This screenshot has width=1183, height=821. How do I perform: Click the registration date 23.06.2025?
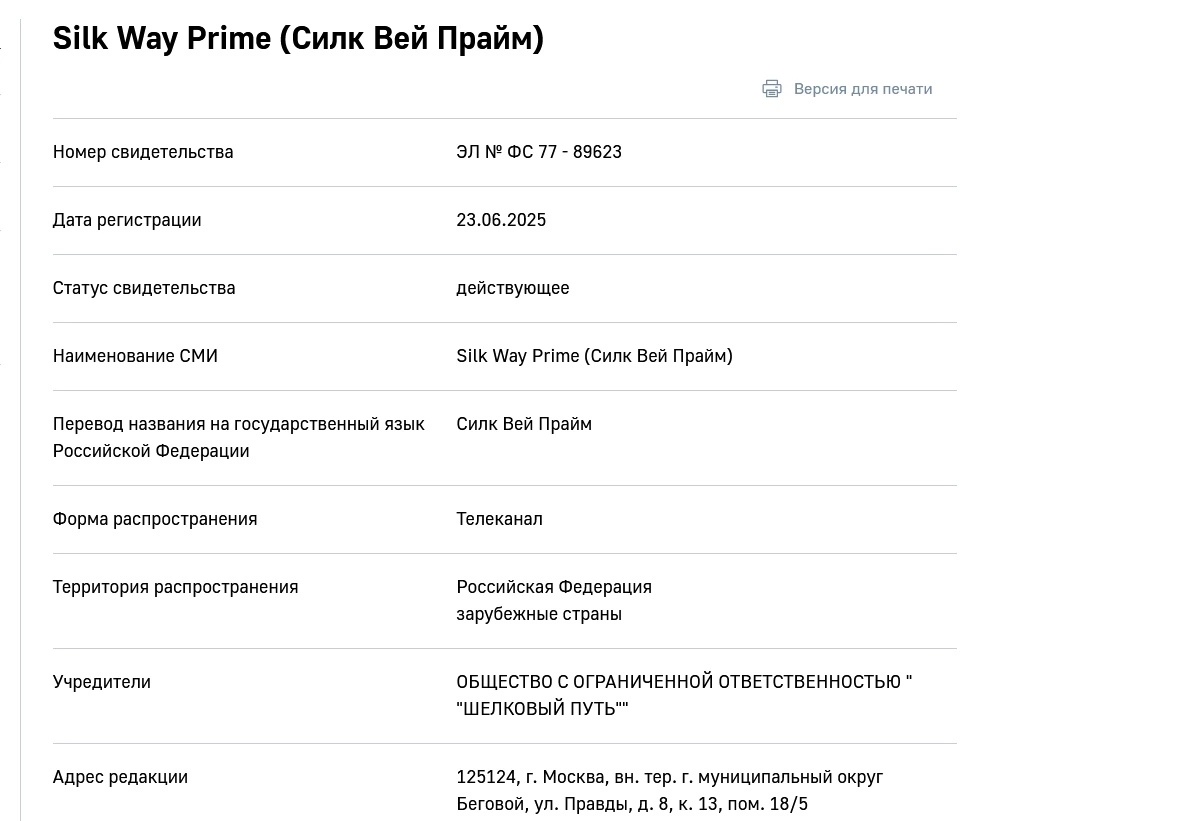(x=501, y=220)
